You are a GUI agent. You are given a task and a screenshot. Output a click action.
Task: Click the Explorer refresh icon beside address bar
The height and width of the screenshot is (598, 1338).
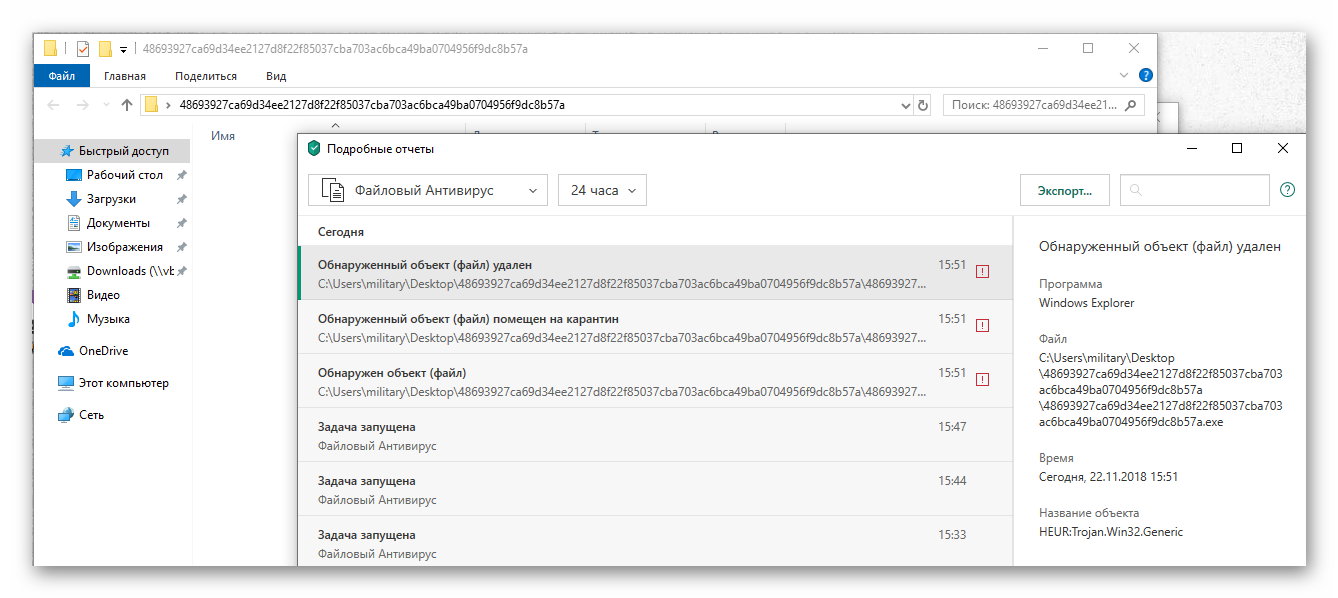pos(923,104)
